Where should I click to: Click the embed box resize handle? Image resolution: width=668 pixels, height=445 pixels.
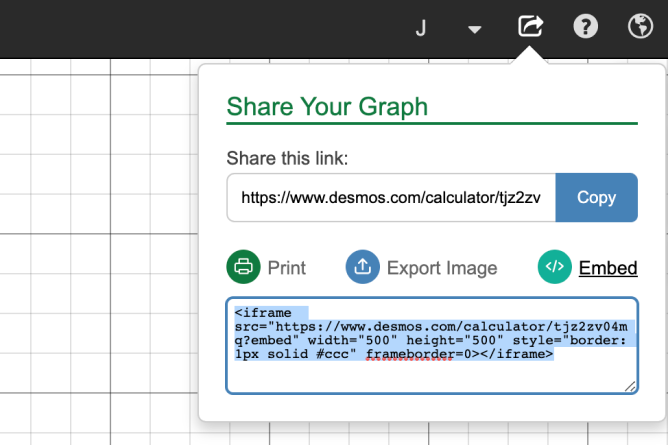[630, 386]
